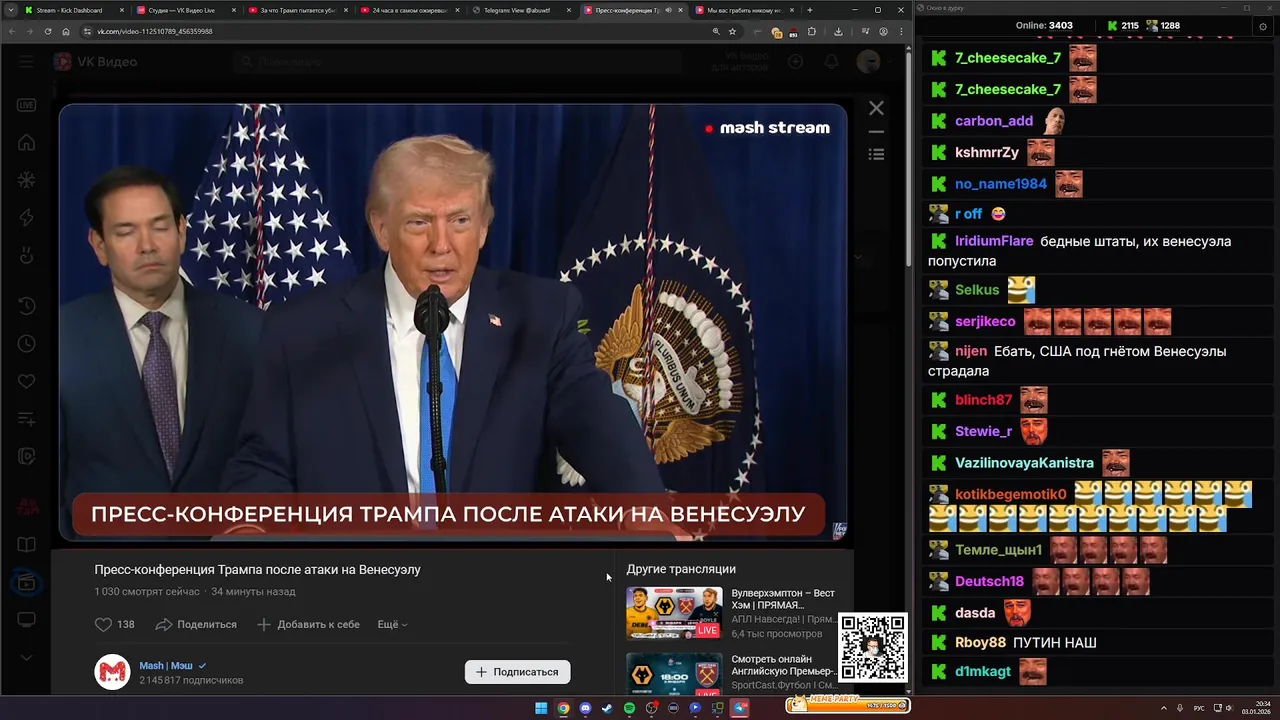Expand the VK sidebar chevron at bottom

[27, 657]
